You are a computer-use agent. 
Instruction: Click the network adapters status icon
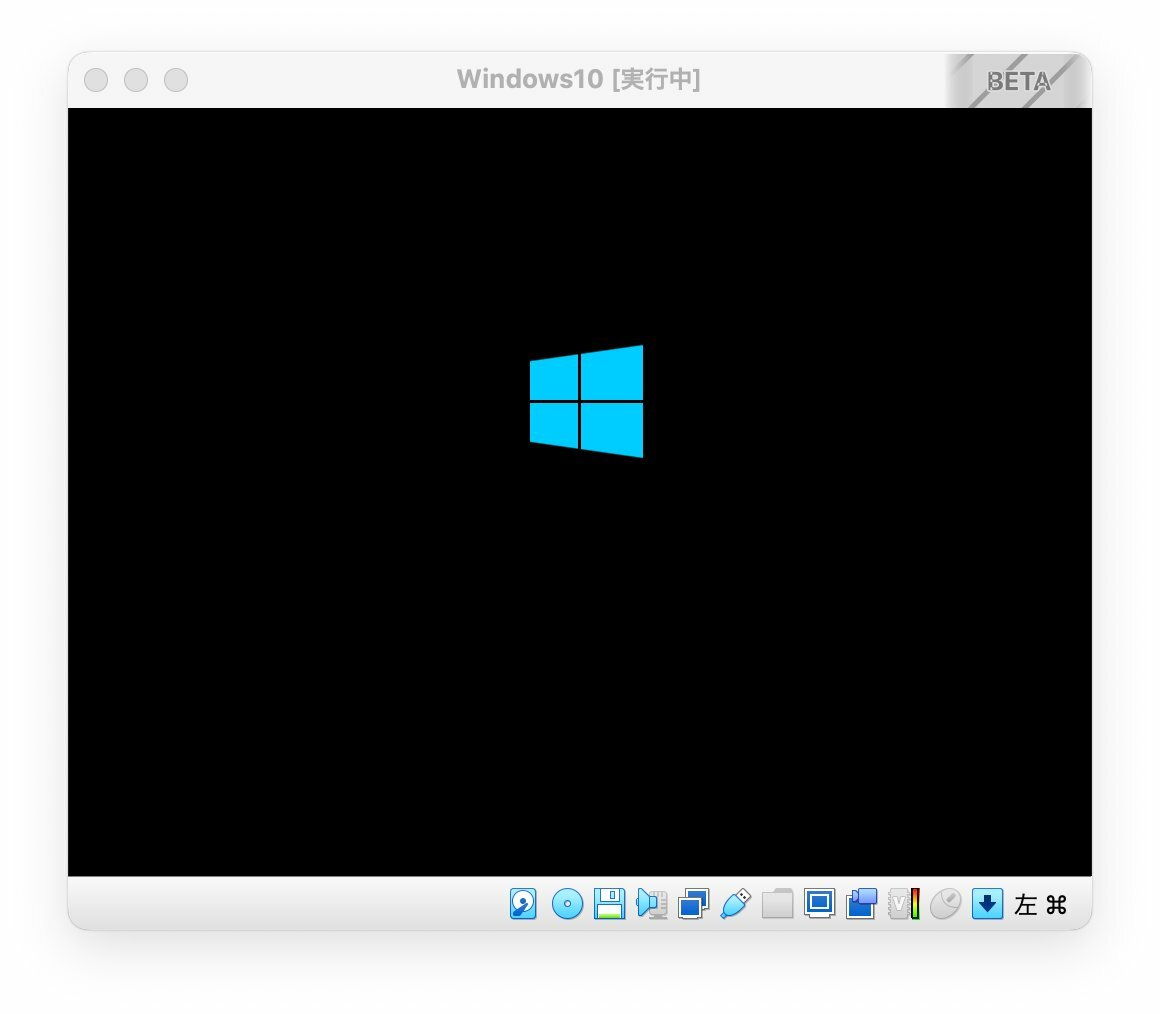click(693, 904)
